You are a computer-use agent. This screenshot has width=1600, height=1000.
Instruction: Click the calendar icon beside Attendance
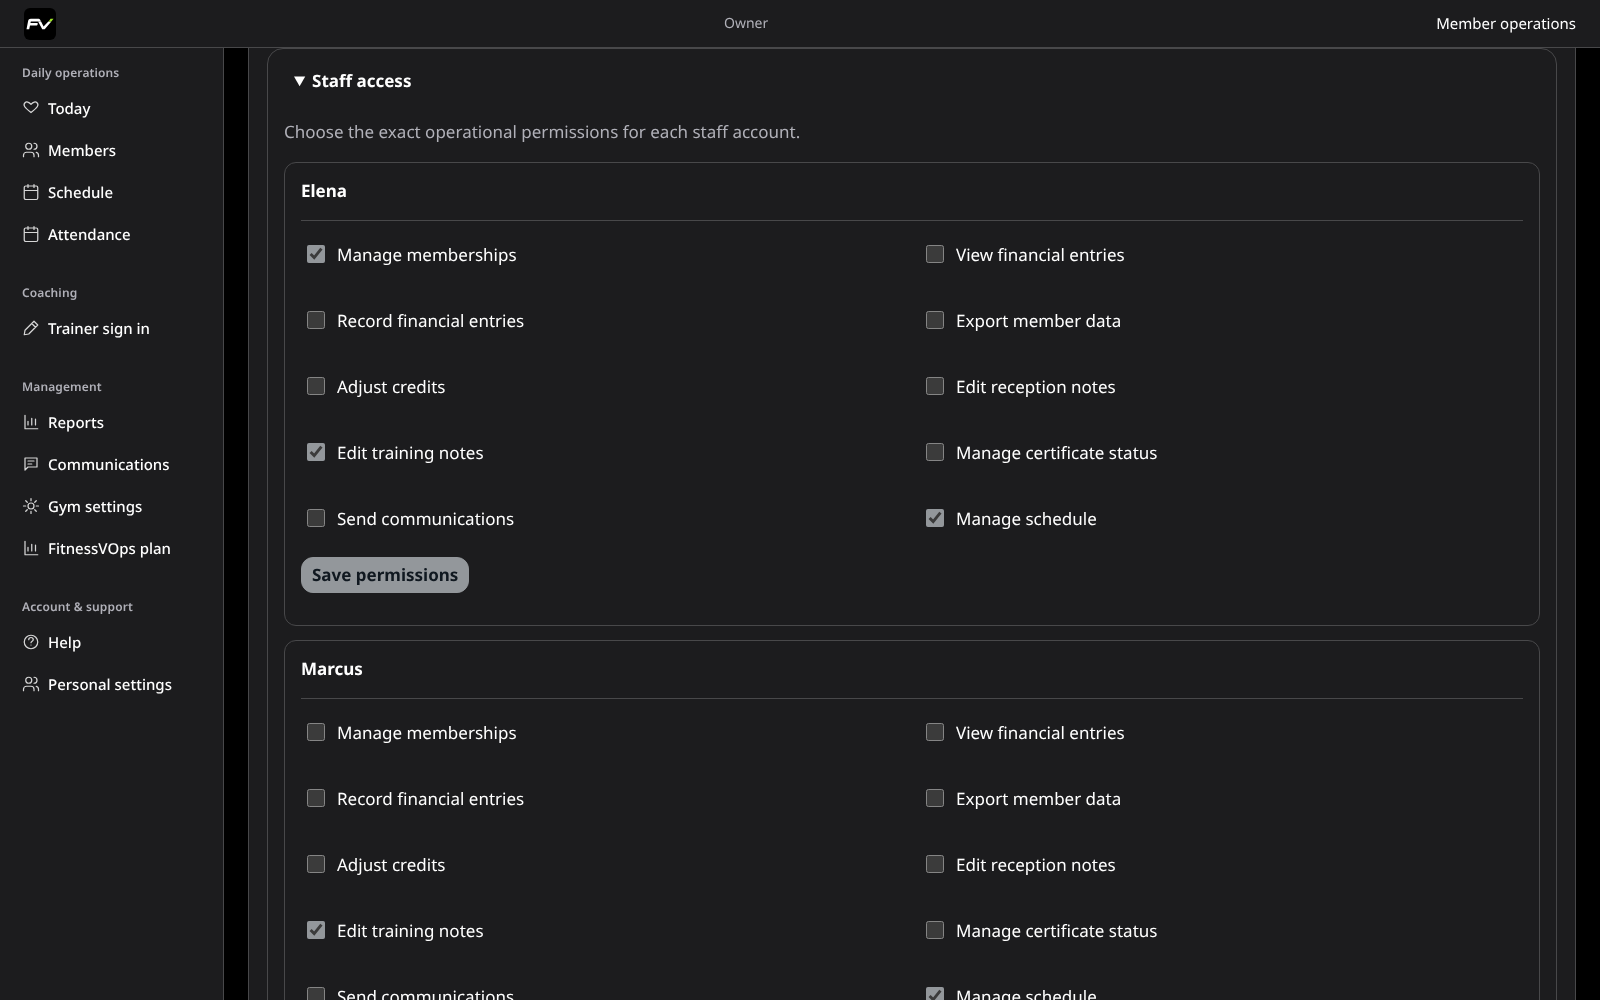click(31, 234)
